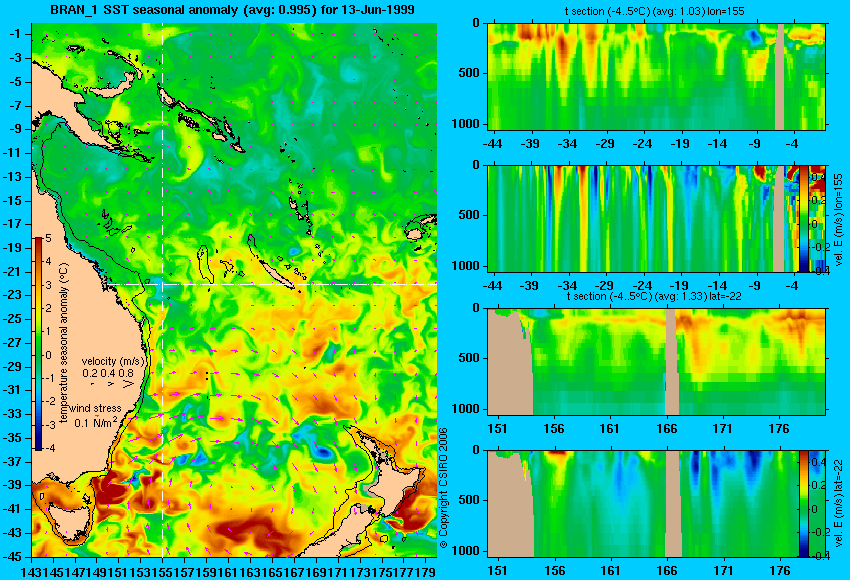This screenshot has width=850, height=580.
Task: Click the vertical white dashed lon=155 line
Action: [x=163, y=290]
